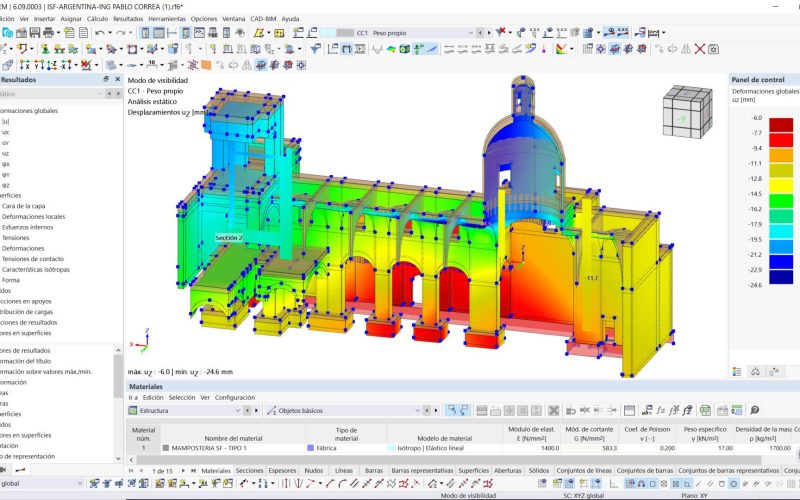
Task: Click the Print icon in toolbar
Action: point(48,33)
